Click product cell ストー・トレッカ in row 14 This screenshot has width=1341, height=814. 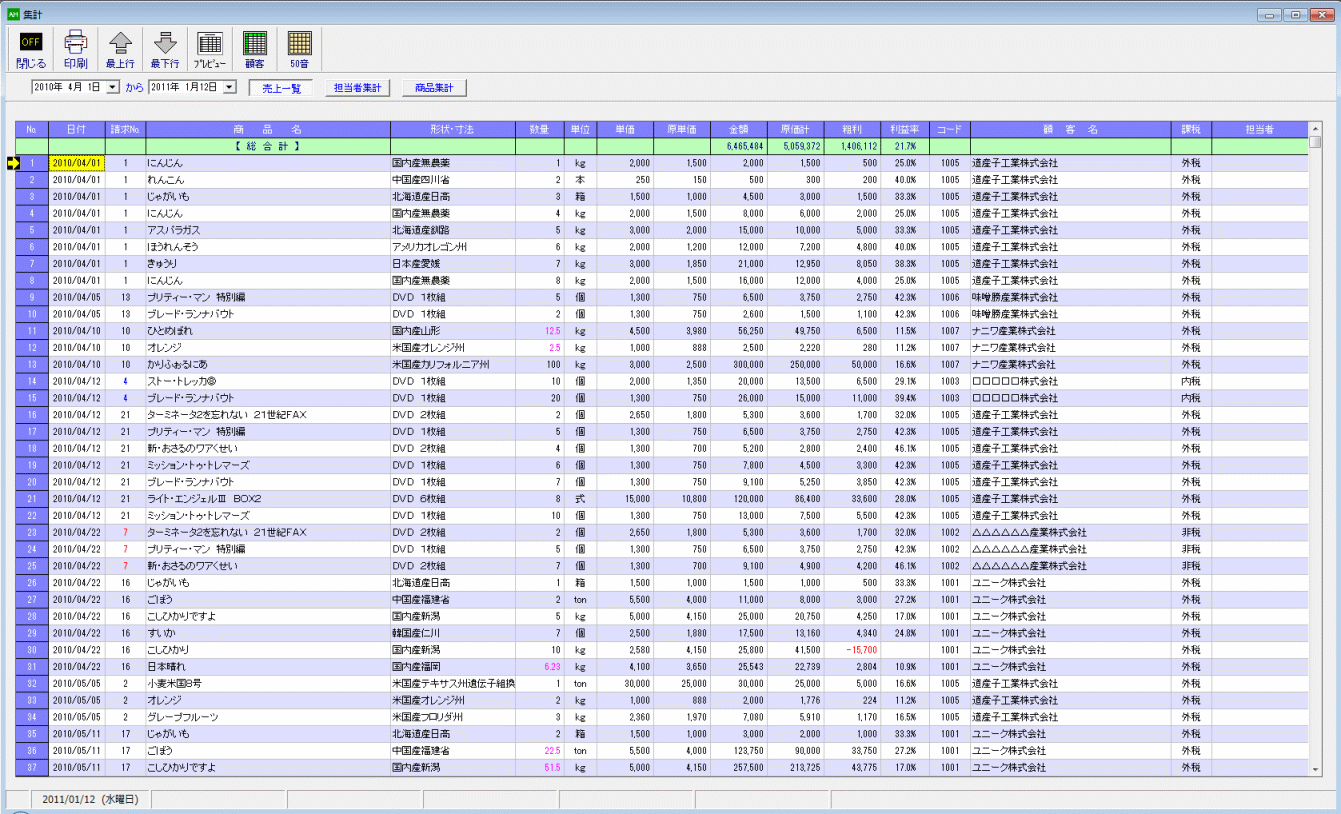267,381
